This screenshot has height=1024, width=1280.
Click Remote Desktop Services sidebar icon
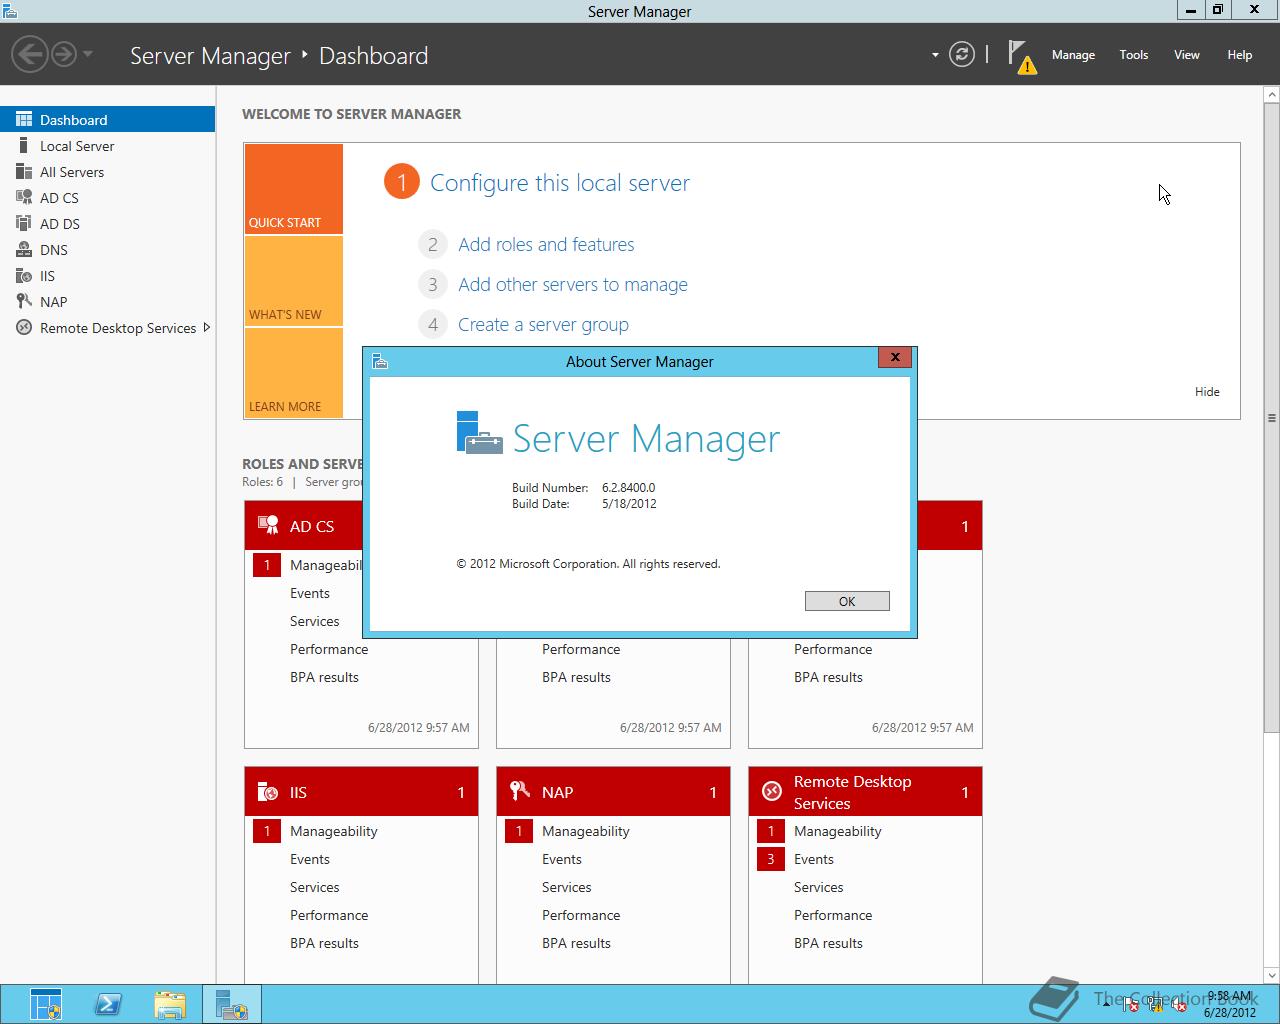[x=24, y=327]
